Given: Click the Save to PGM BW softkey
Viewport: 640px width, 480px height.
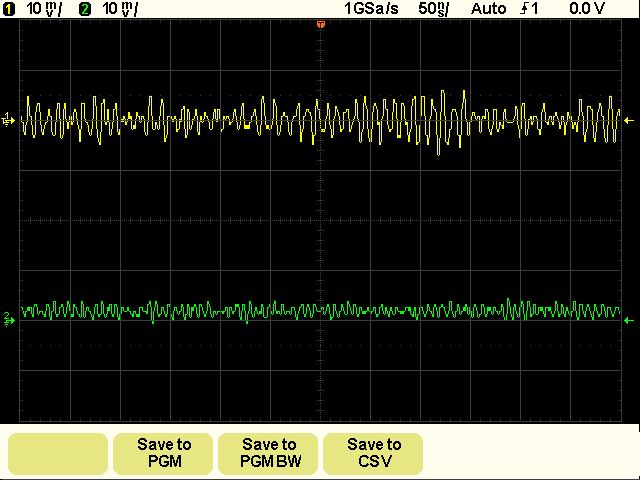Looking at the screenshot, I should click(x=268, y=453).
